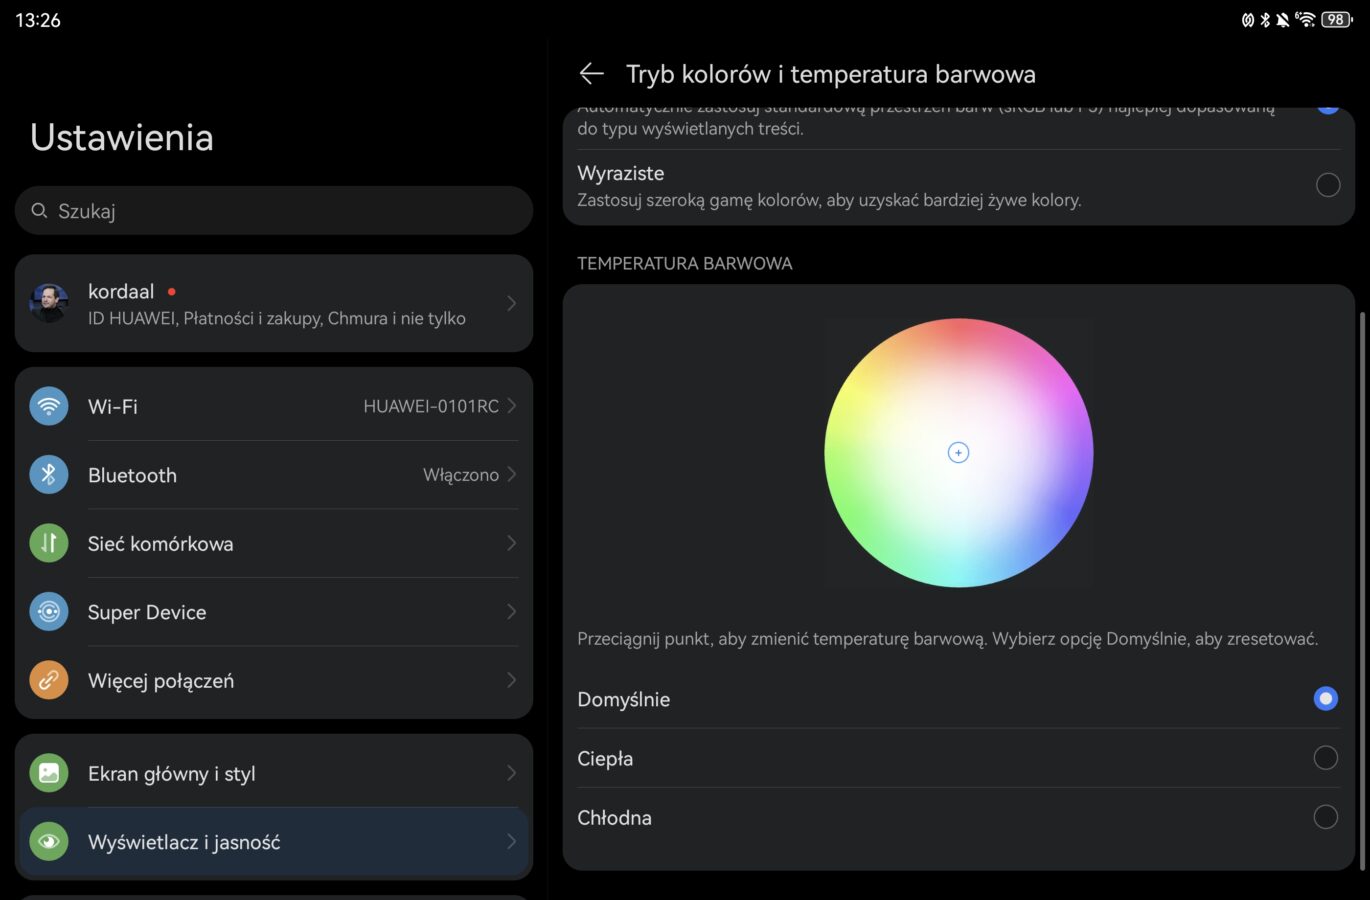Tap the Bluetooth icon in settings list
1370x900 pixels.
(x=49, y=475)
